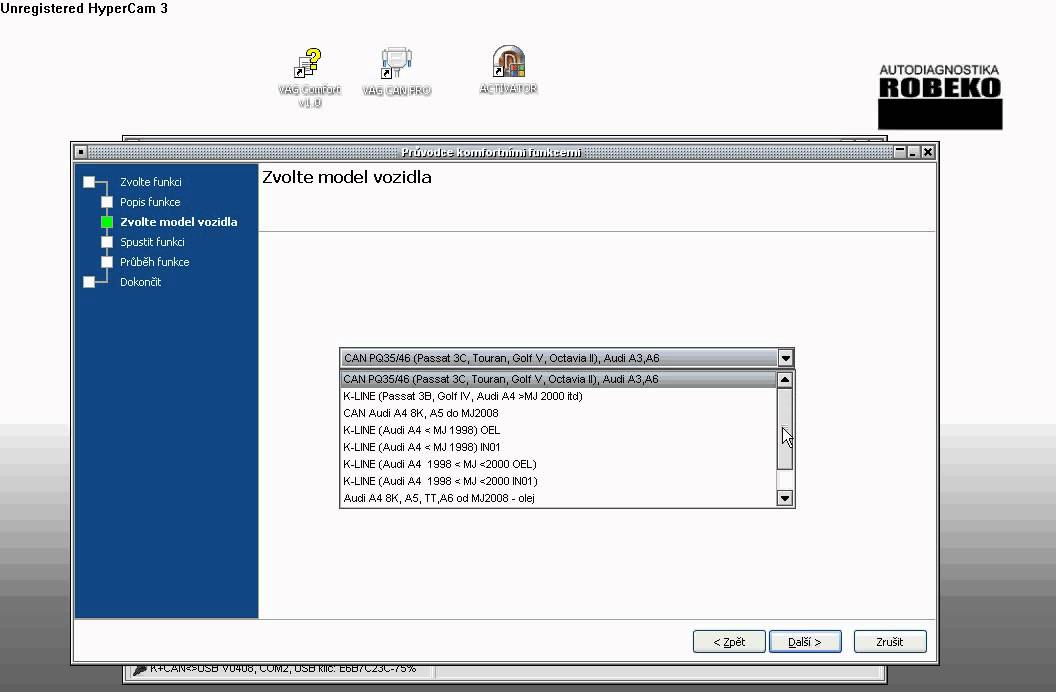
Task: Go back with the Zpět button
Action: tap(729, 642)
